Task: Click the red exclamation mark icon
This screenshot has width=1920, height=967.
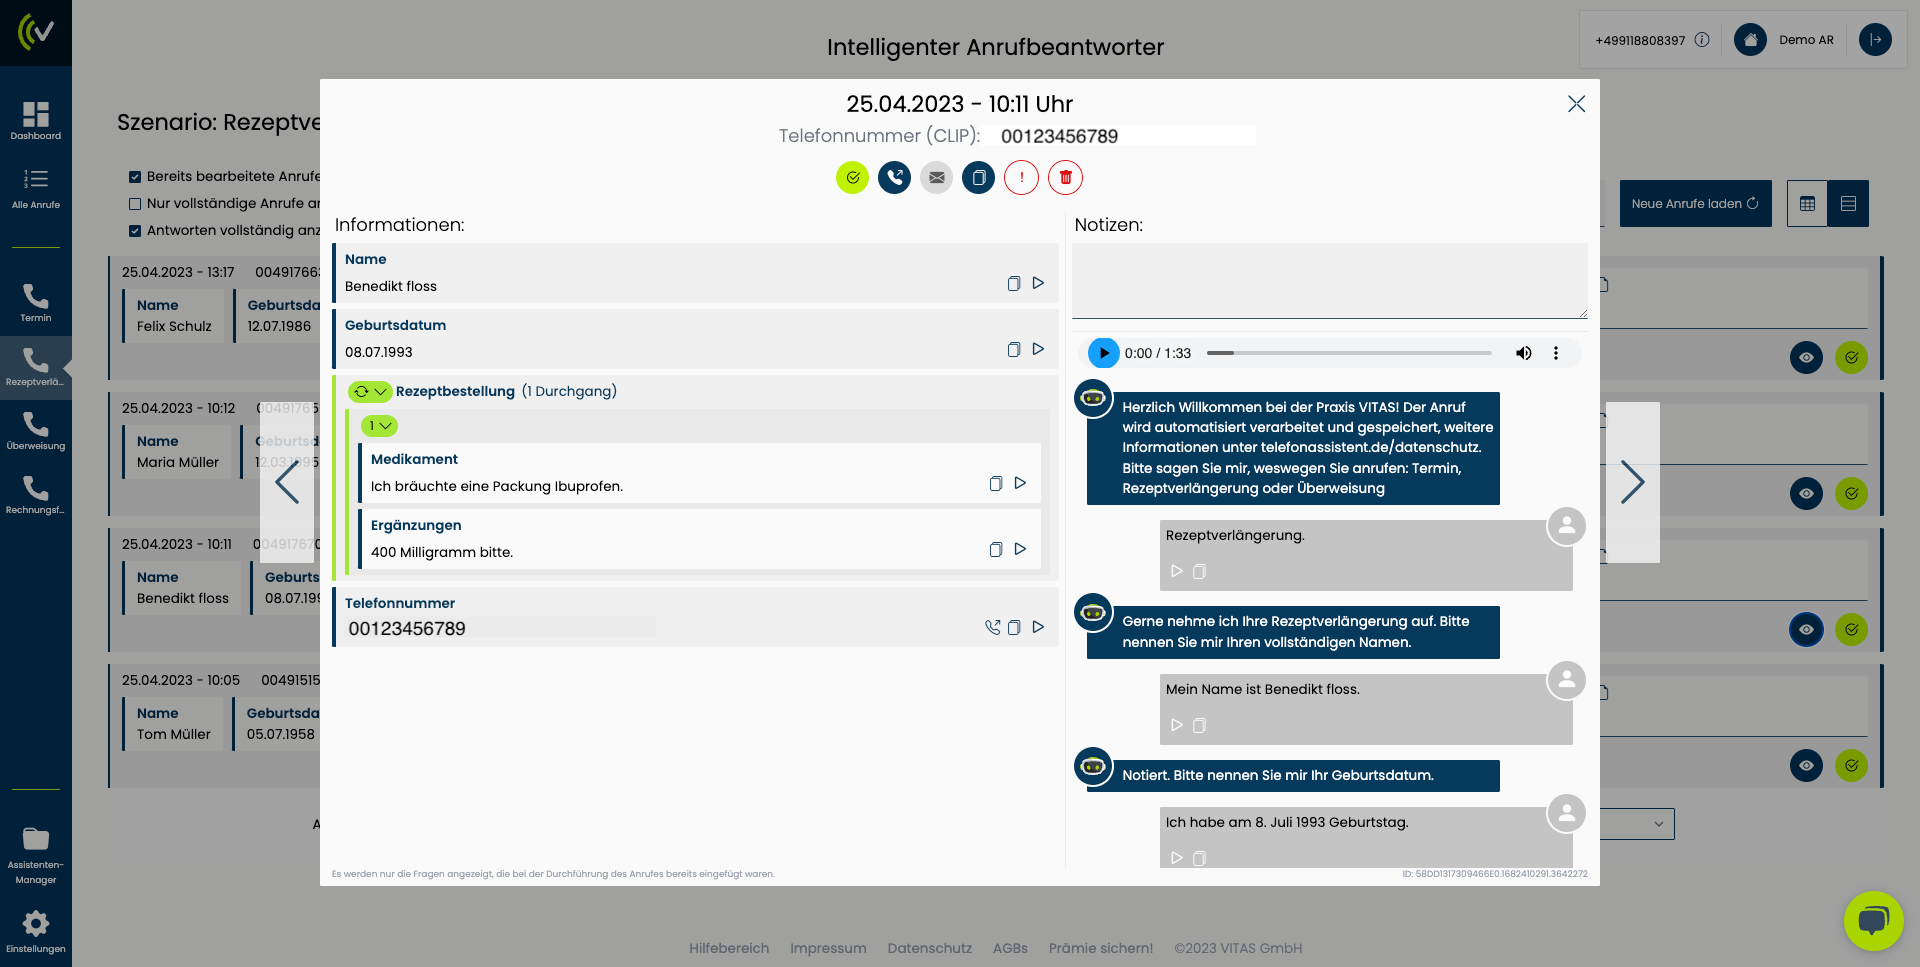Action: tap(1021, 178)
